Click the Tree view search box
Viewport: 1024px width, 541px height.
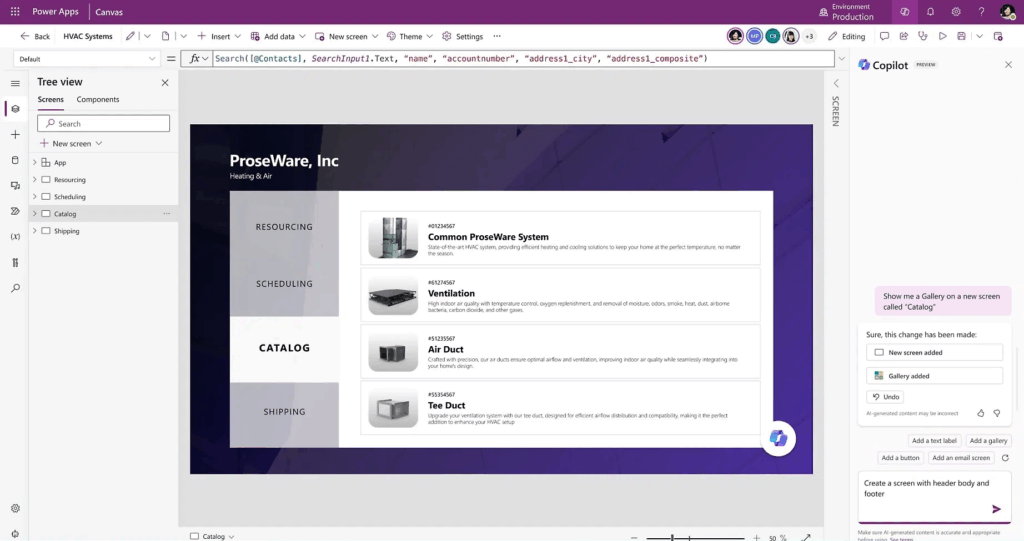point(103,123)
